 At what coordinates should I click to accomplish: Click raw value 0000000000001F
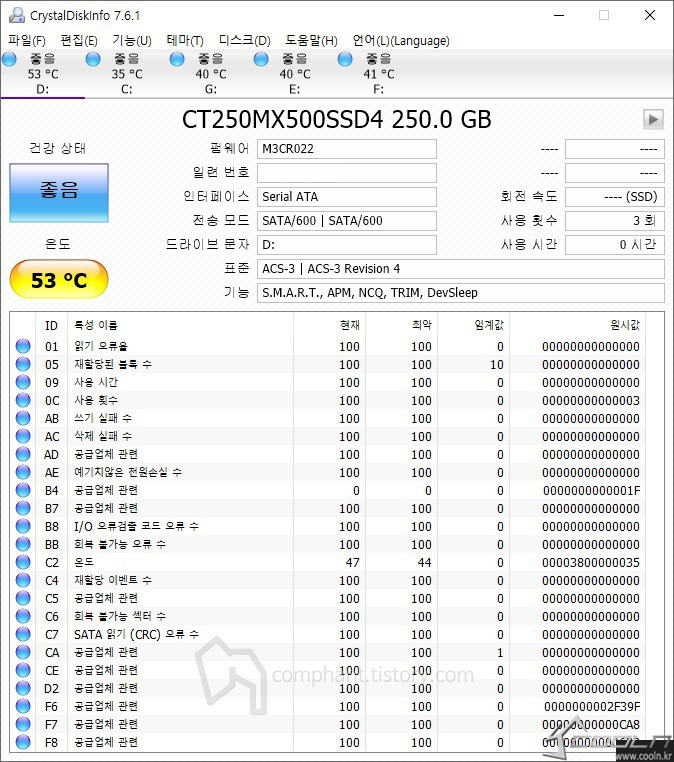point(591,490)
